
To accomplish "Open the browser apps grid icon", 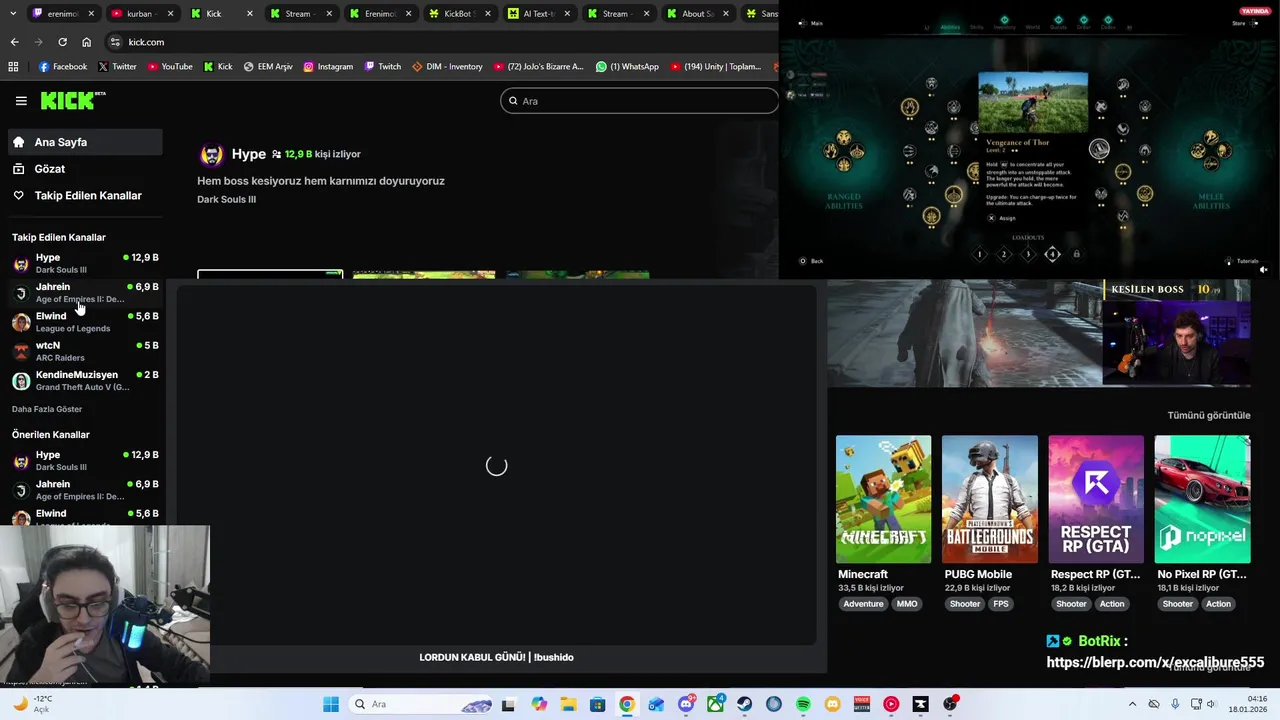I will (x=13, y=67).
